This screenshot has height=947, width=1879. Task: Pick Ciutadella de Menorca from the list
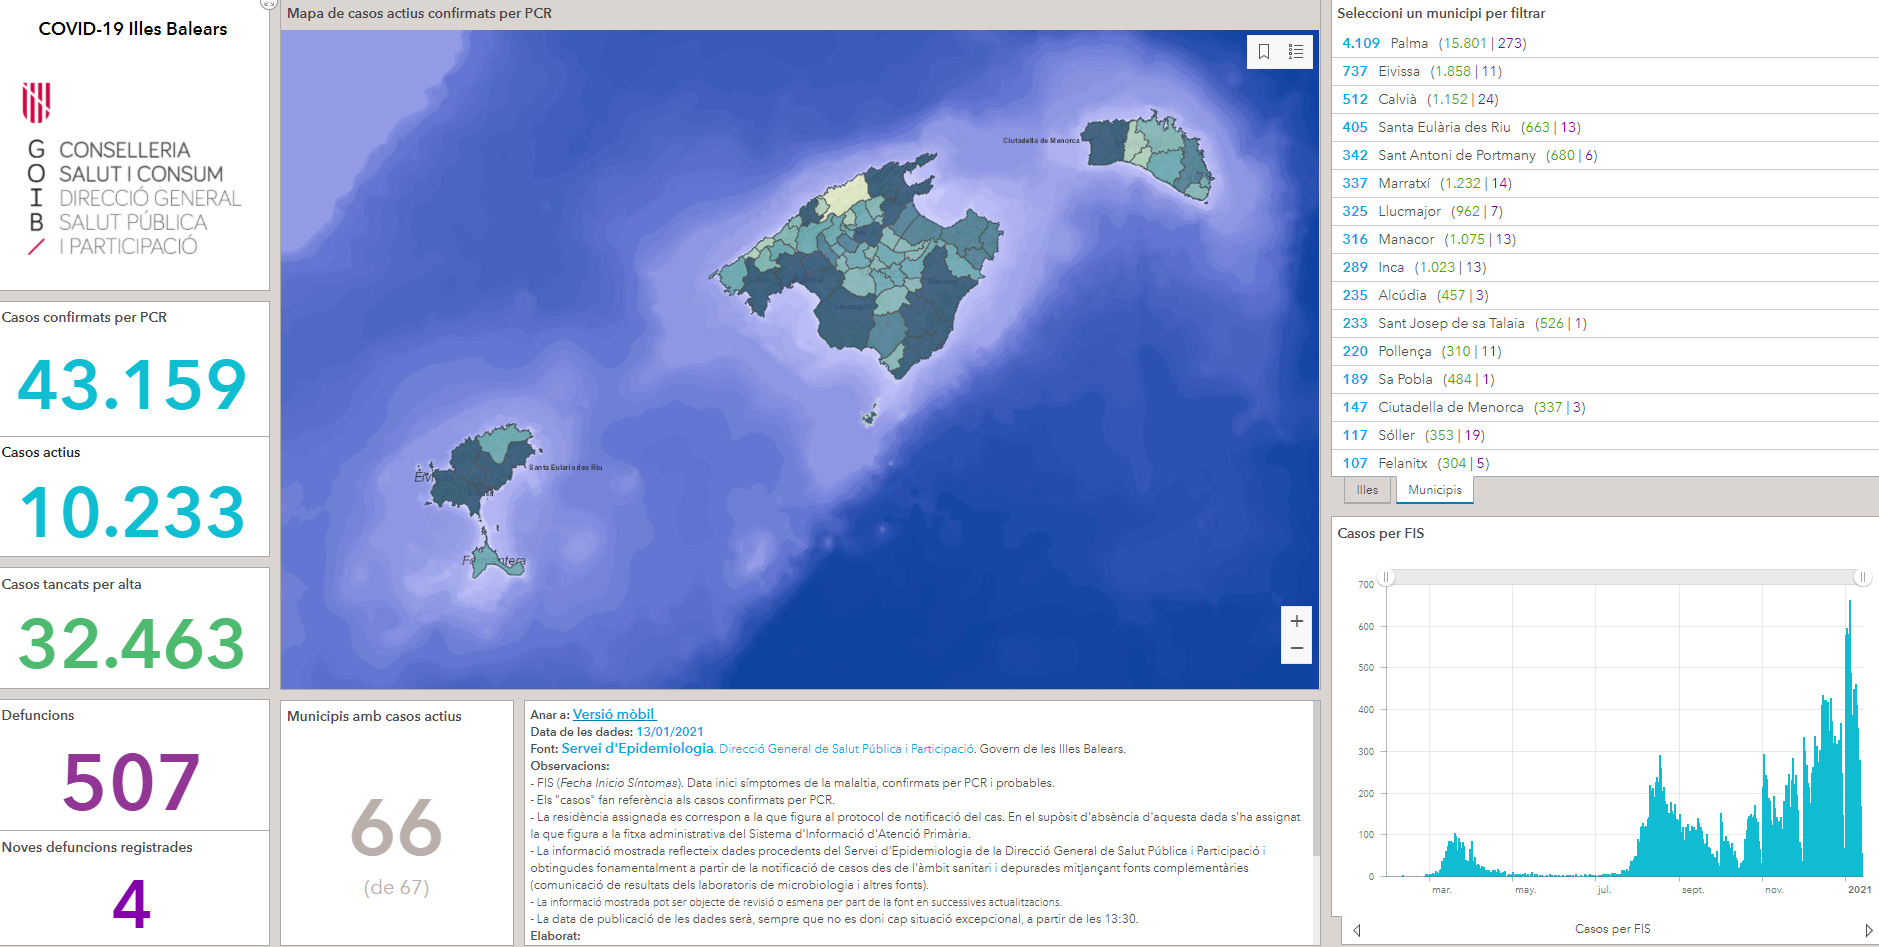click(1450, 407)
